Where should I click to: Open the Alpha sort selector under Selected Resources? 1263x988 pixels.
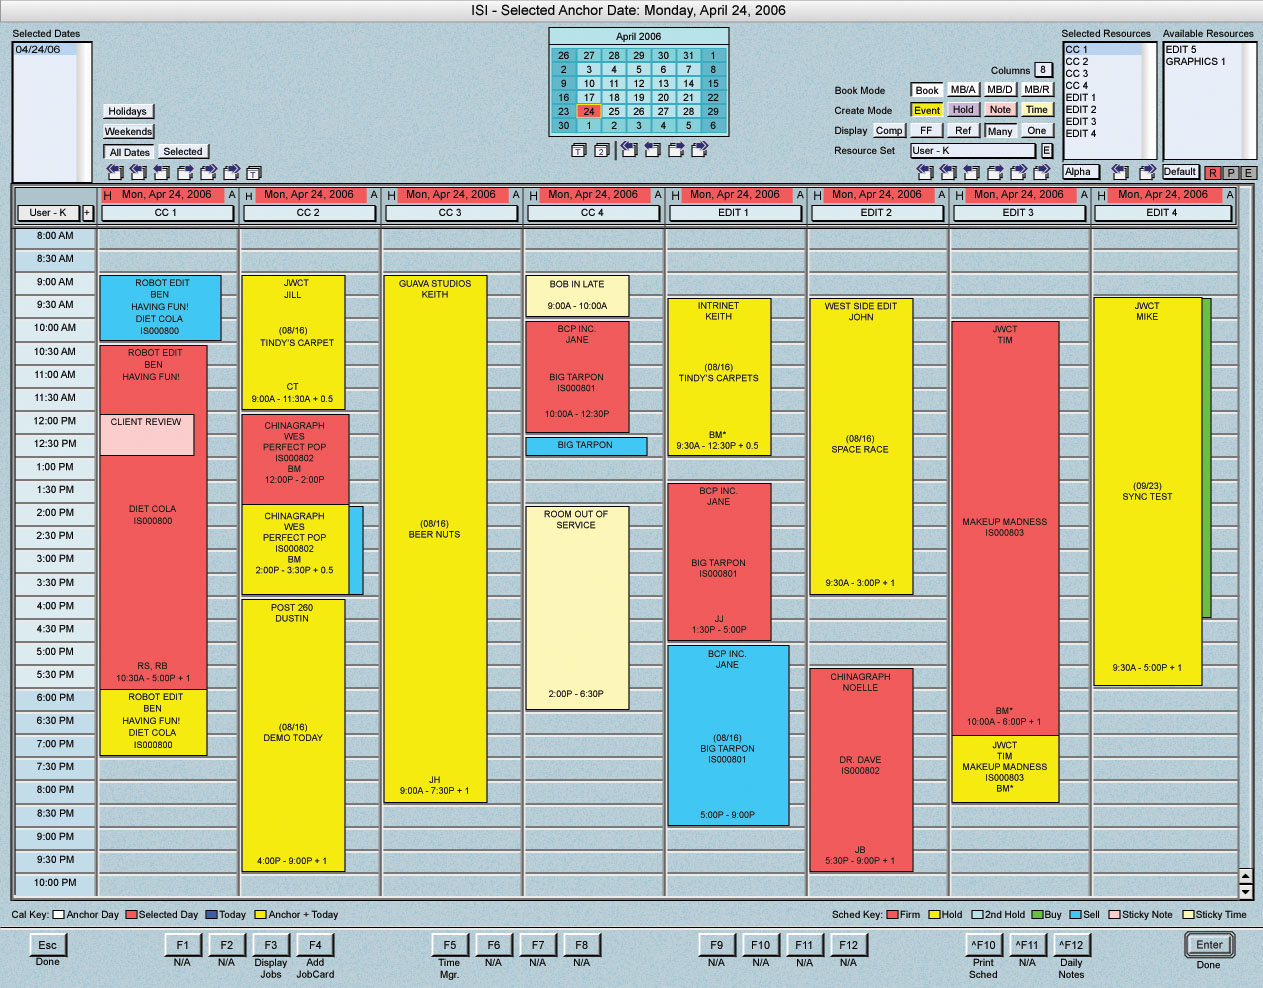(1080, 172)
